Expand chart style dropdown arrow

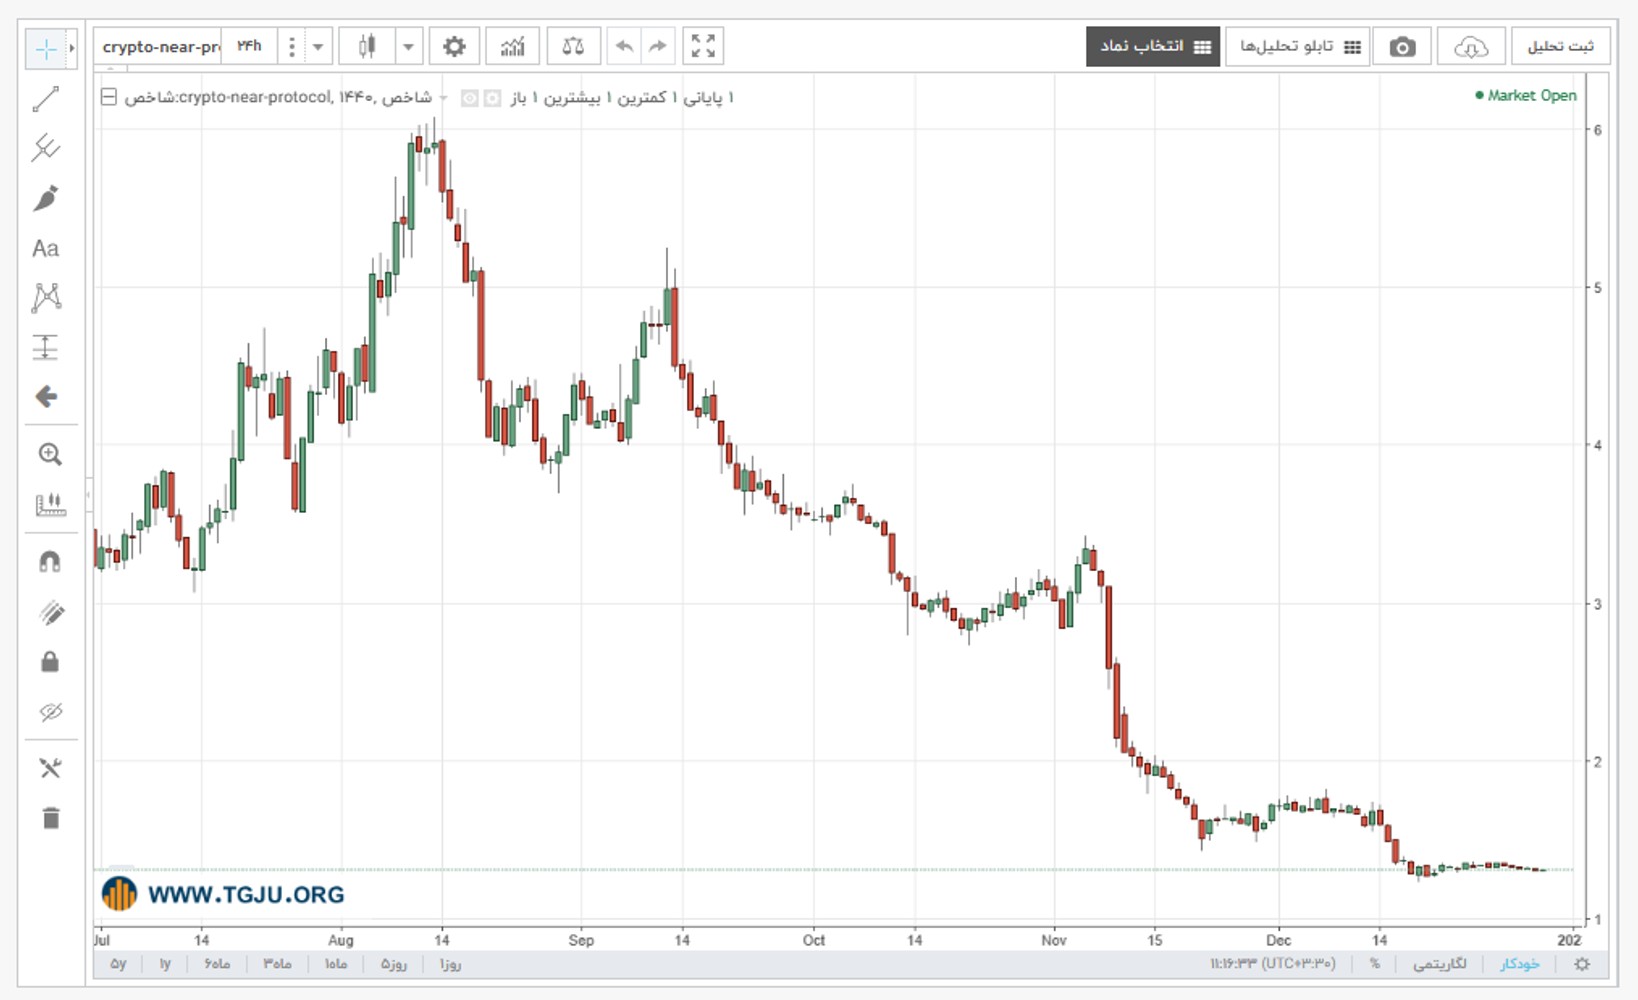coord(408,46)
